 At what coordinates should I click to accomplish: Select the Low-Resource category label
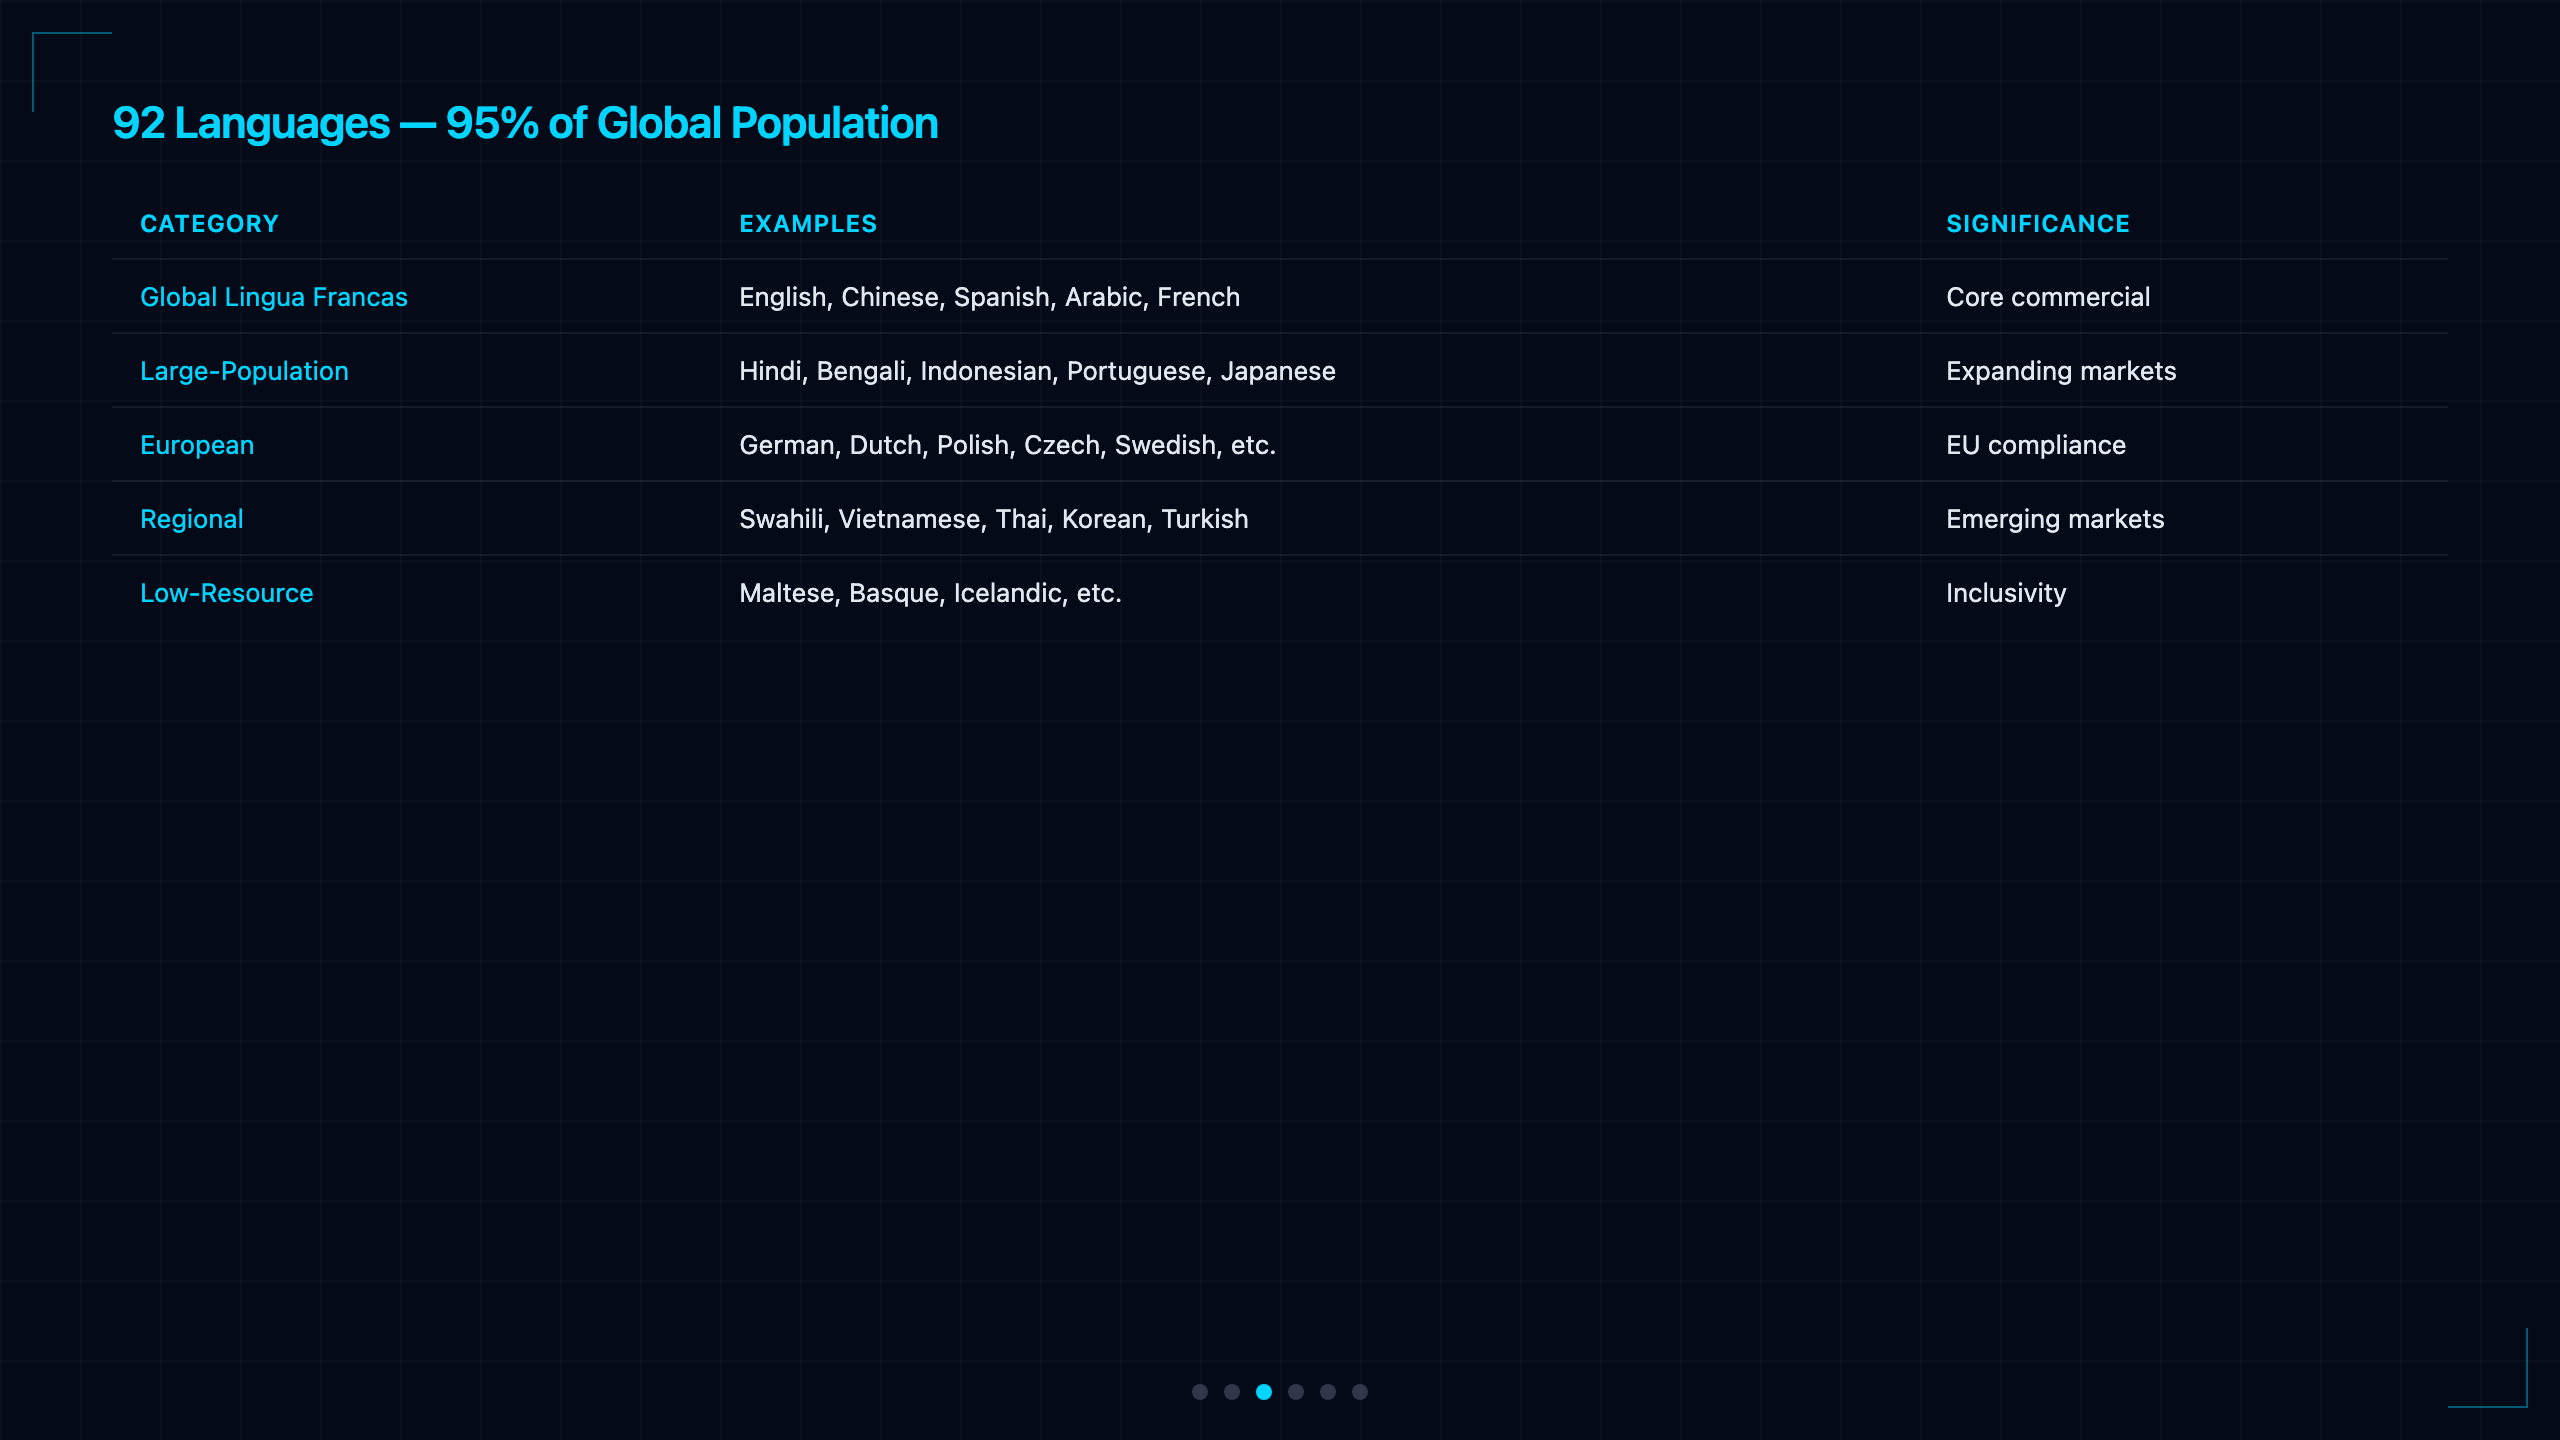tap(227, 593)
